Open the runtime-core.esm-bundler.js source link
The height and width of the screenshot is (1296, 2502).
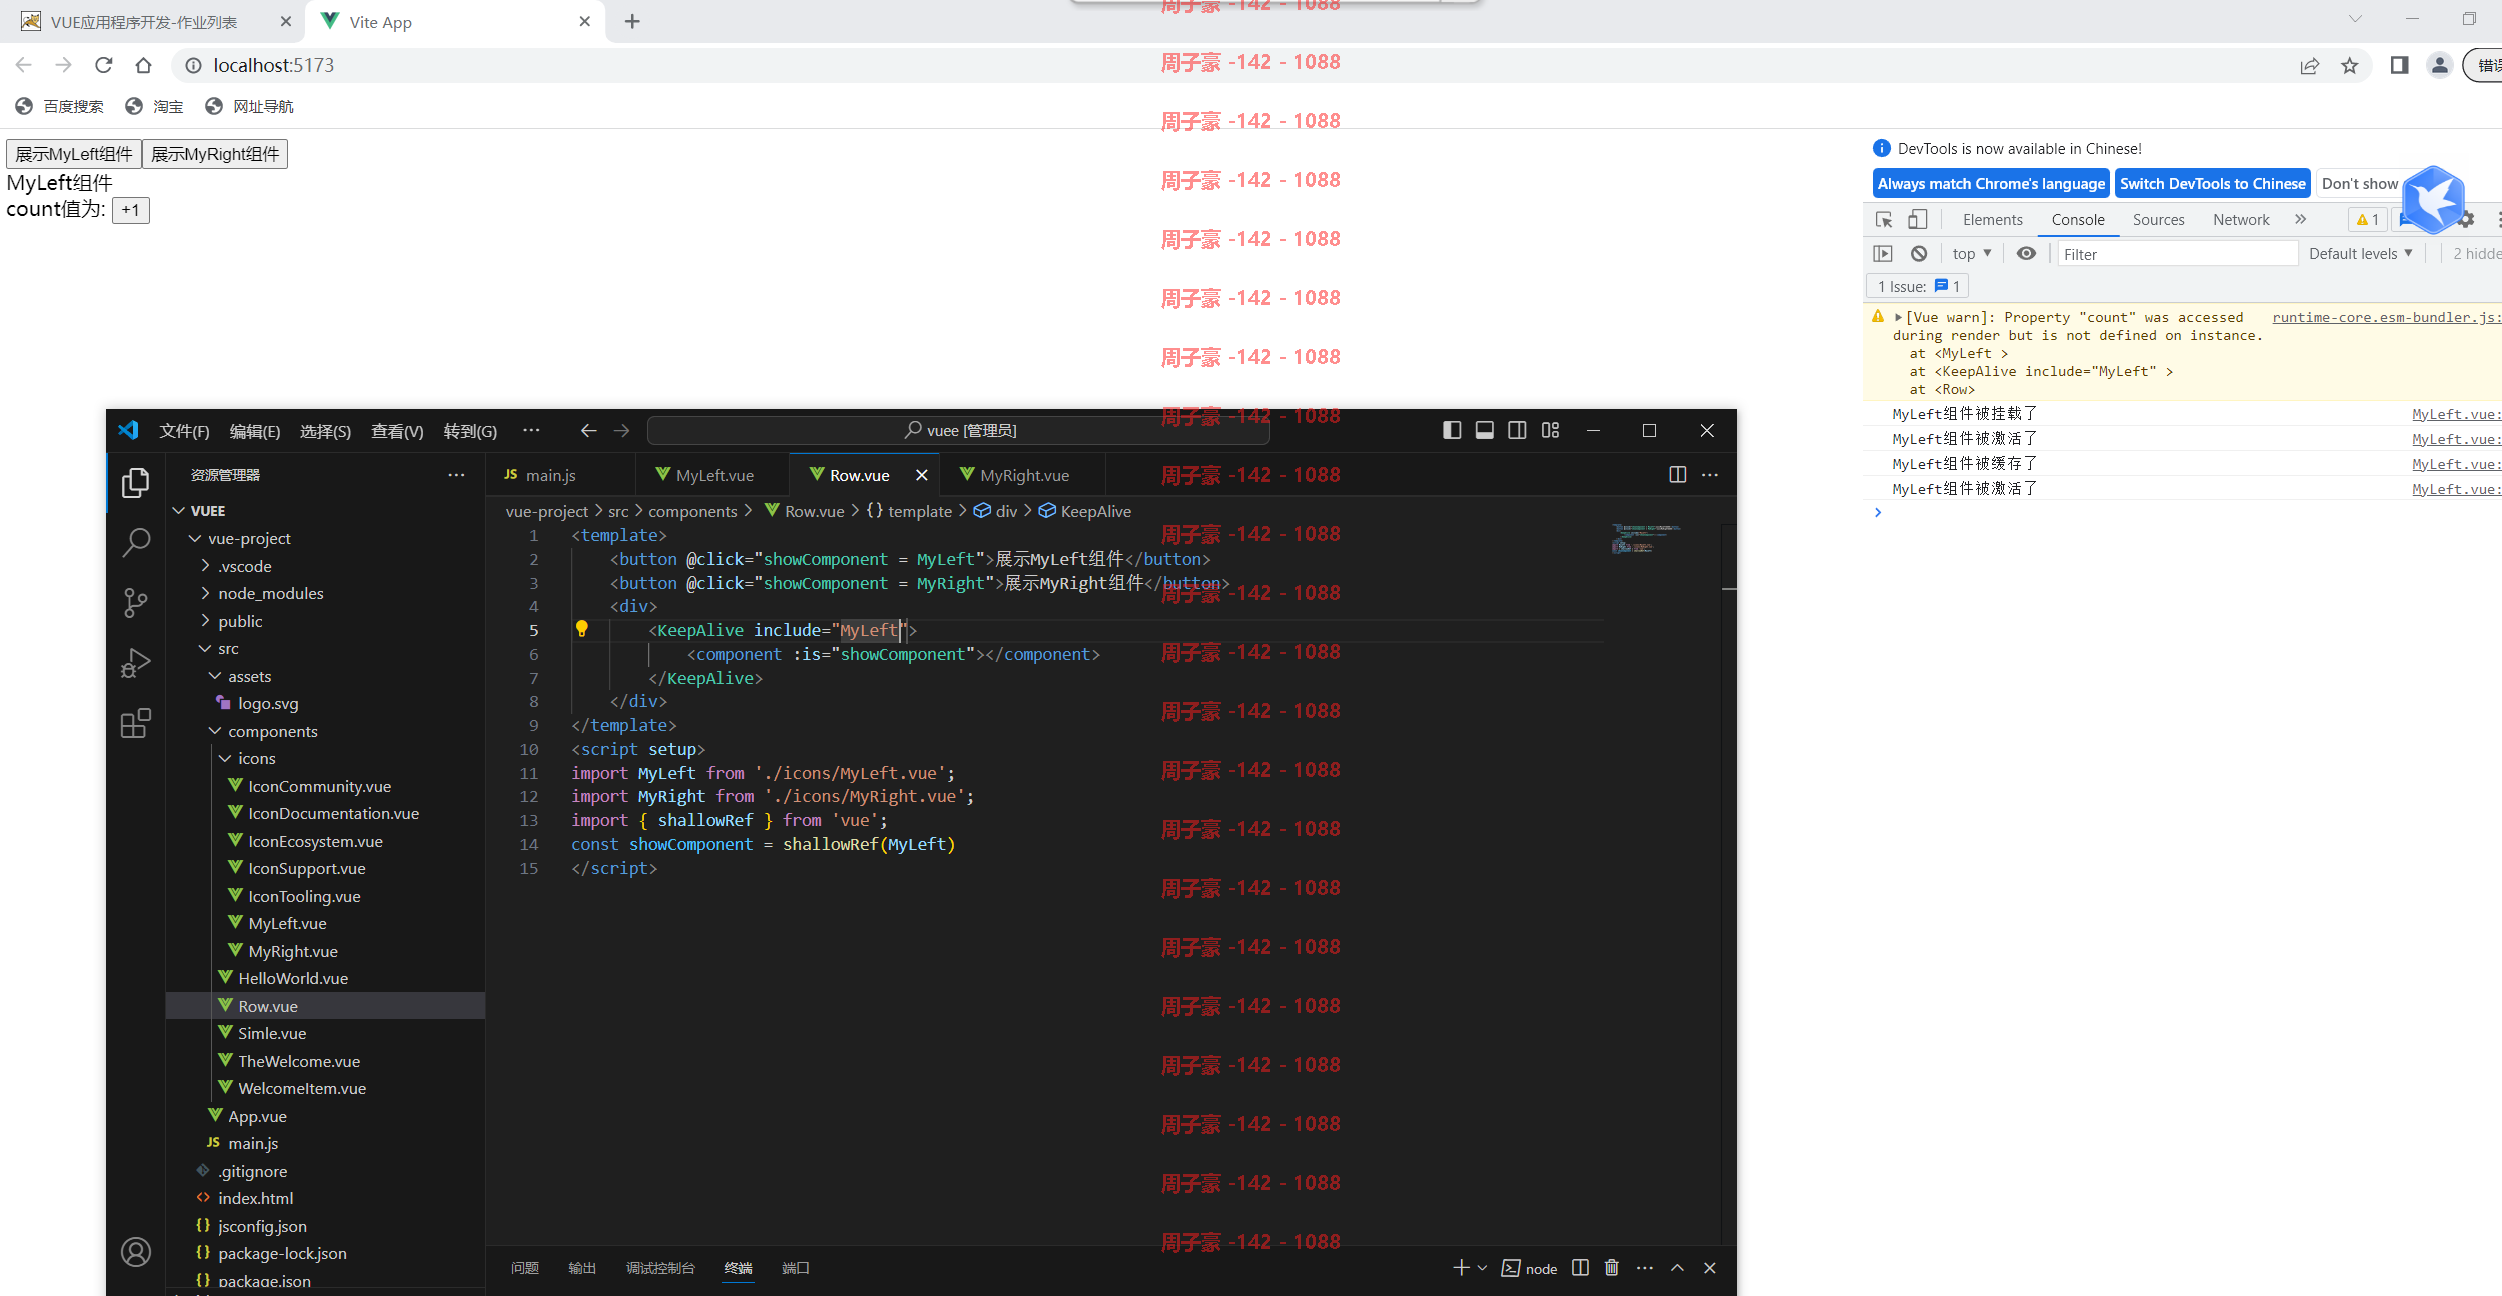coord(2386,318)
